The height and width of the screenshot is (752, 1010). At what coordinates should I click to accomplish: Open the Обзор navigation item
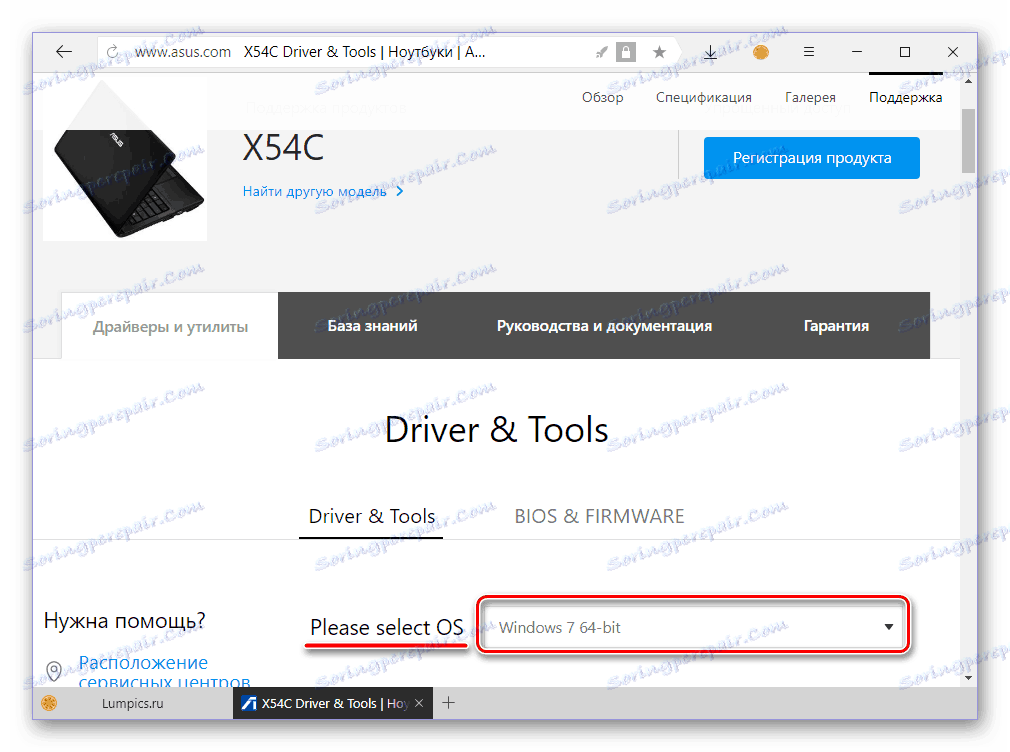[x=603, y=97]
